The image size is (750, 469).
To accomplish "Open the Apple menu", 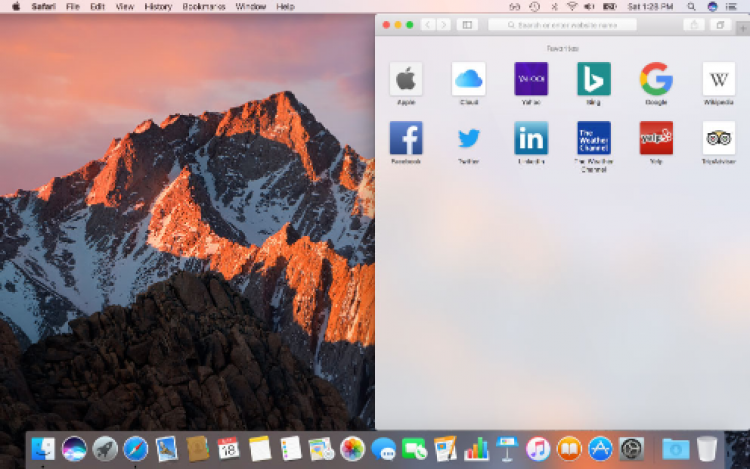I will pos(16,7).
